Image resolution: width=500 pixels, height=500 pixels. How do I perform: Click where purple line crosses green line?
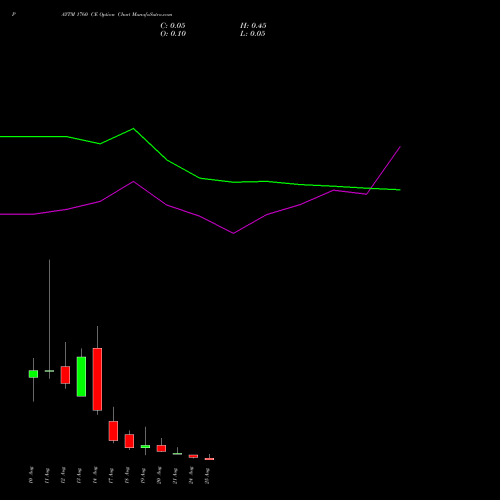pyautogui.click(x=370, y=188)
